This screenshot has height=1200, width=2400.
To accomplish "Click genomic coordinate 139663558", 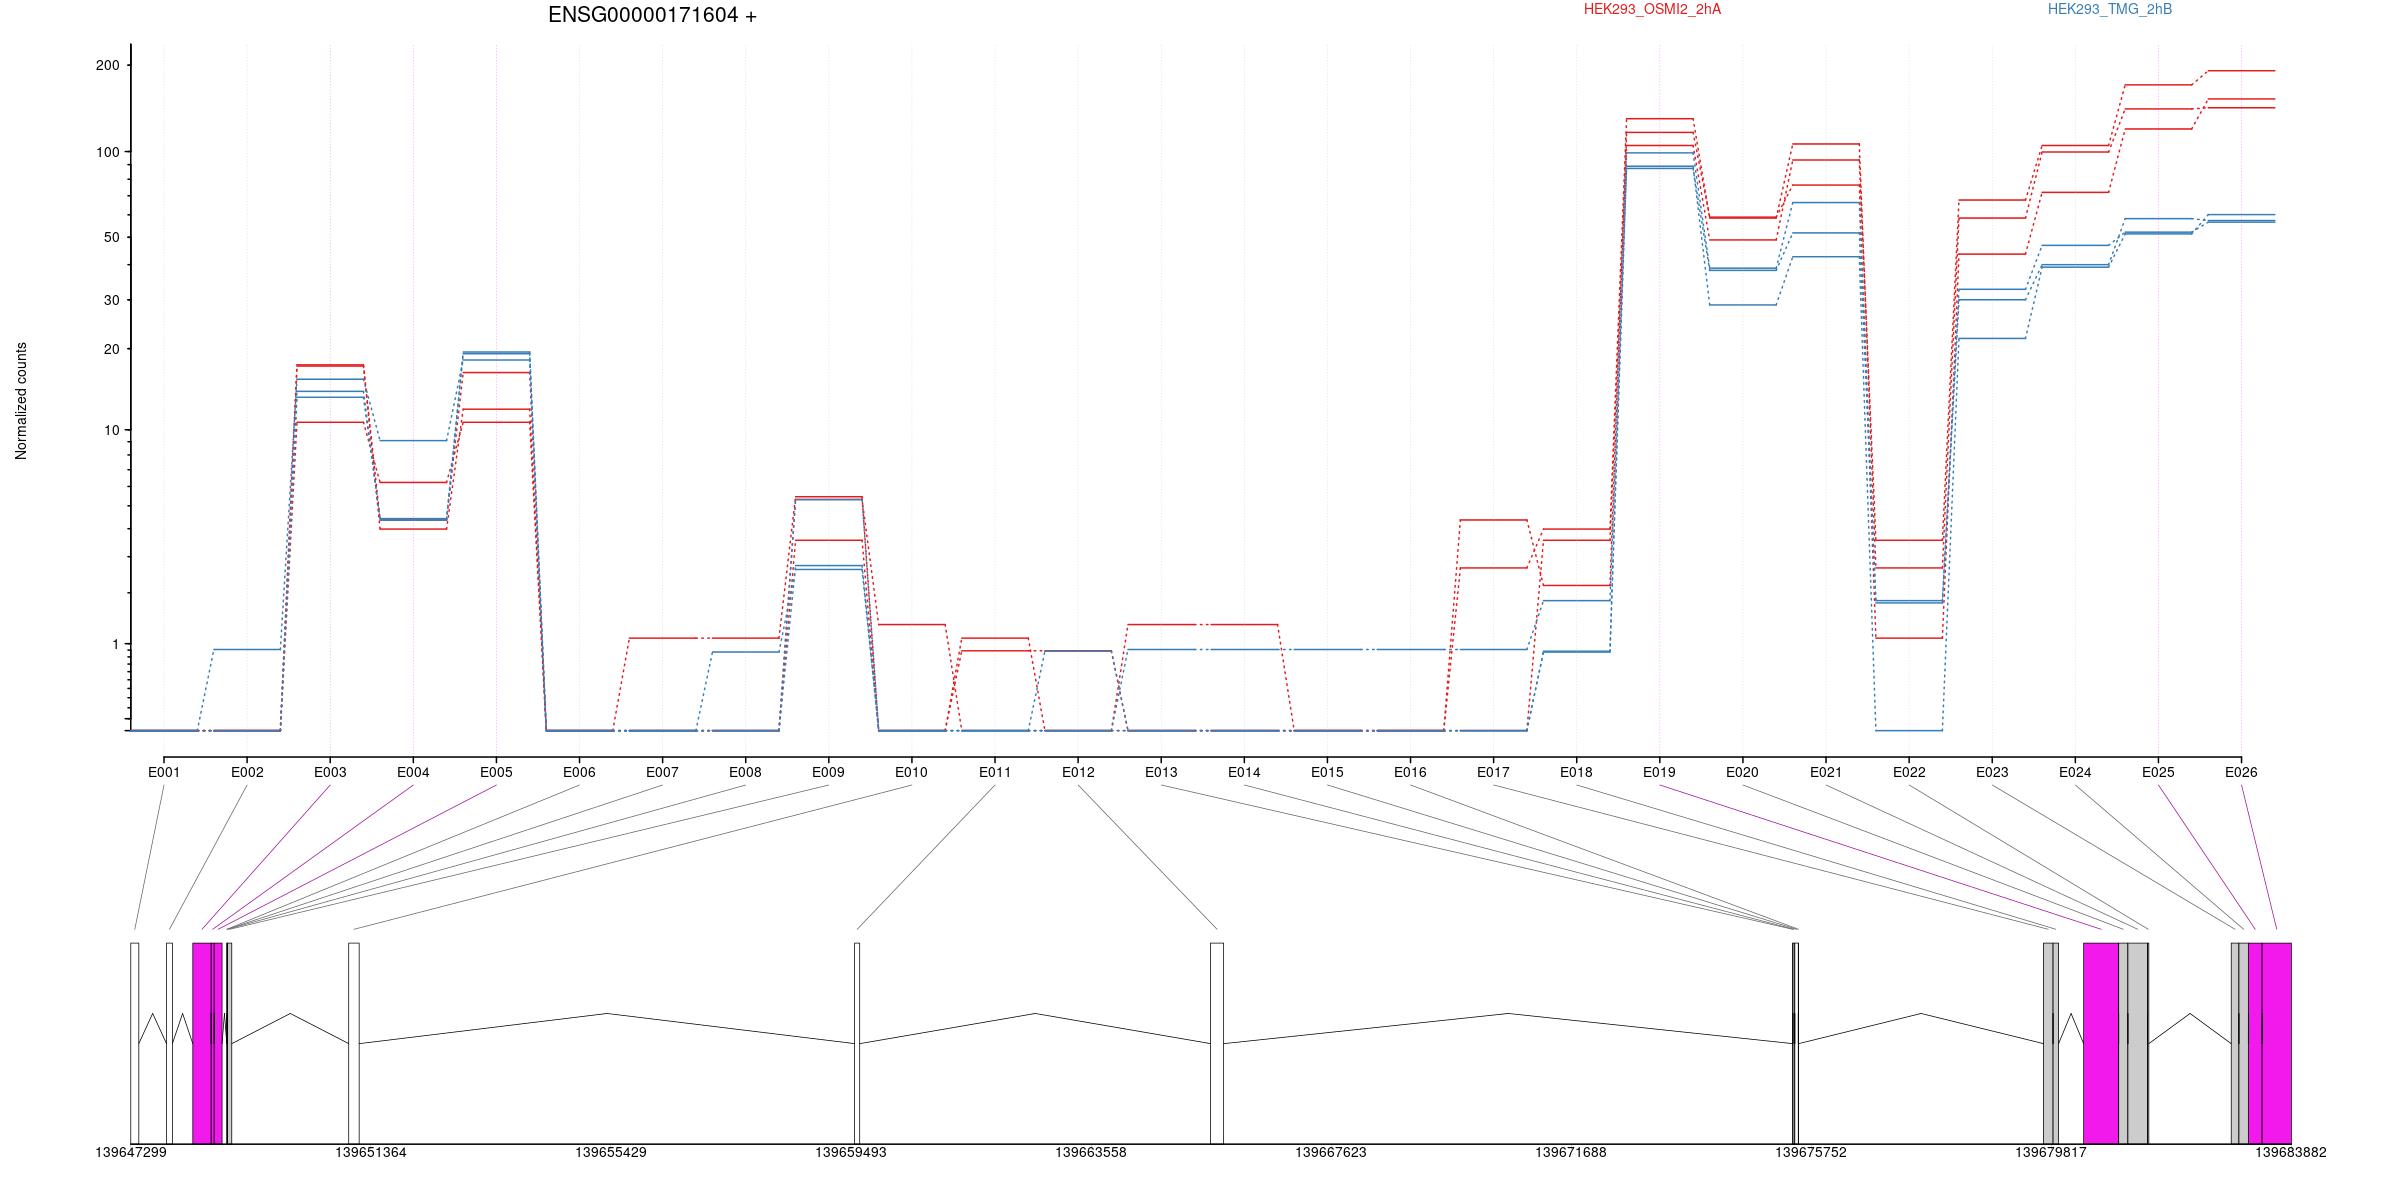I will (x=1091, y=1152).
